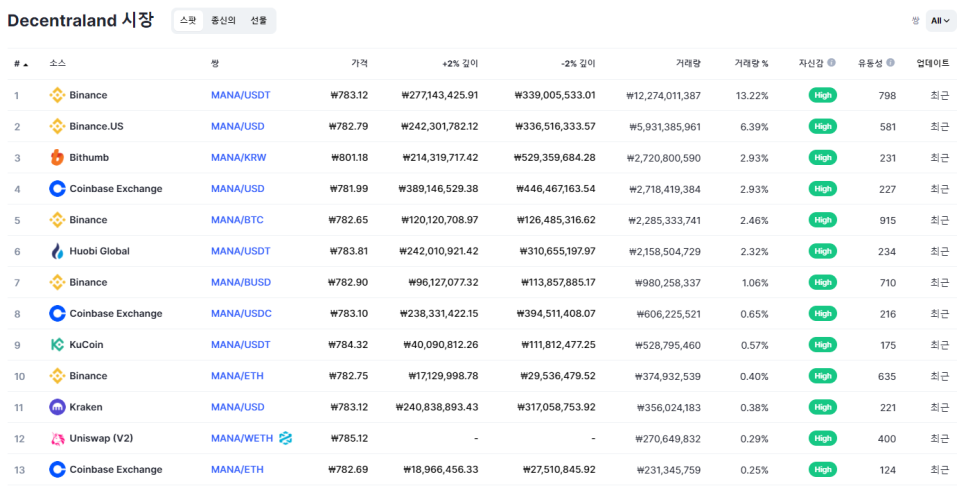This screenshot has width=966, height=486.
Task: Click the sort arrow beside the # header
Action: point(25,64)
